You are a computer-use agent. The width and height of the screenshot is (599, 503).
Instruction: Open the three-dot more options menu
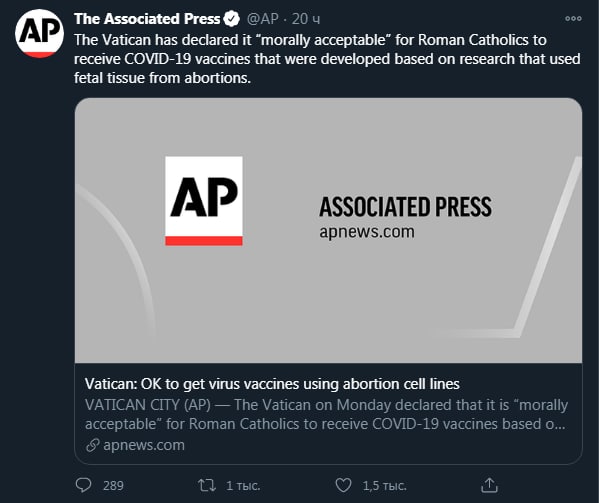[573, 18]
